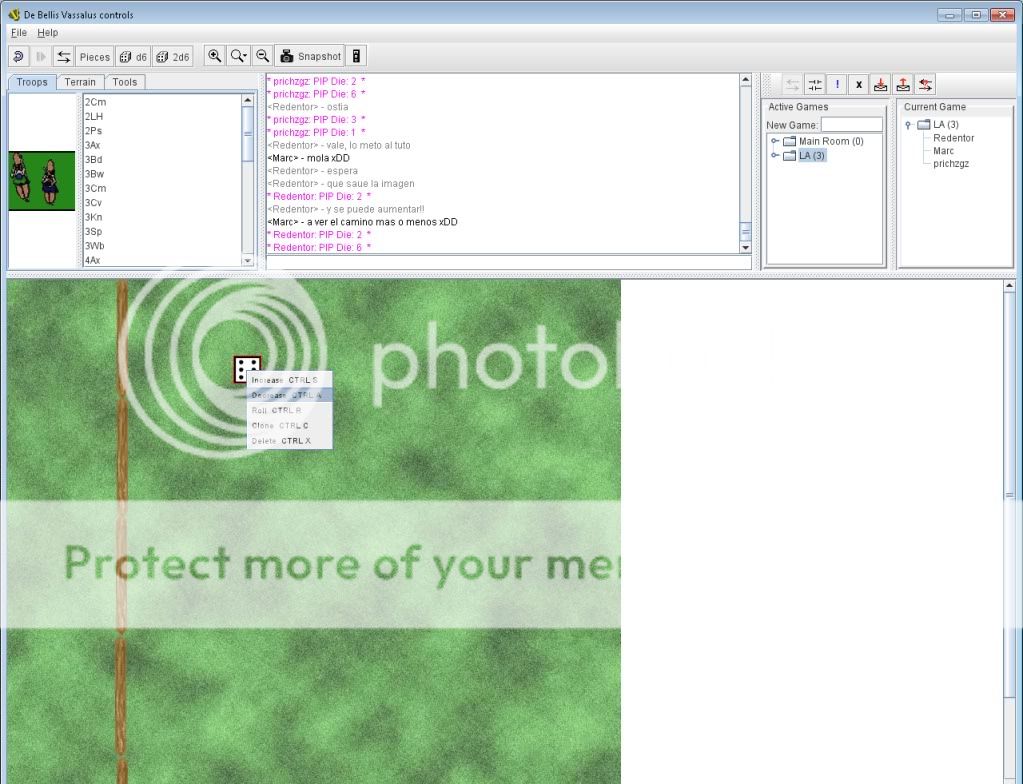Click the troops list scroll-up arrow
Viewport: 1023px width, 784px height.
point(247,100)
